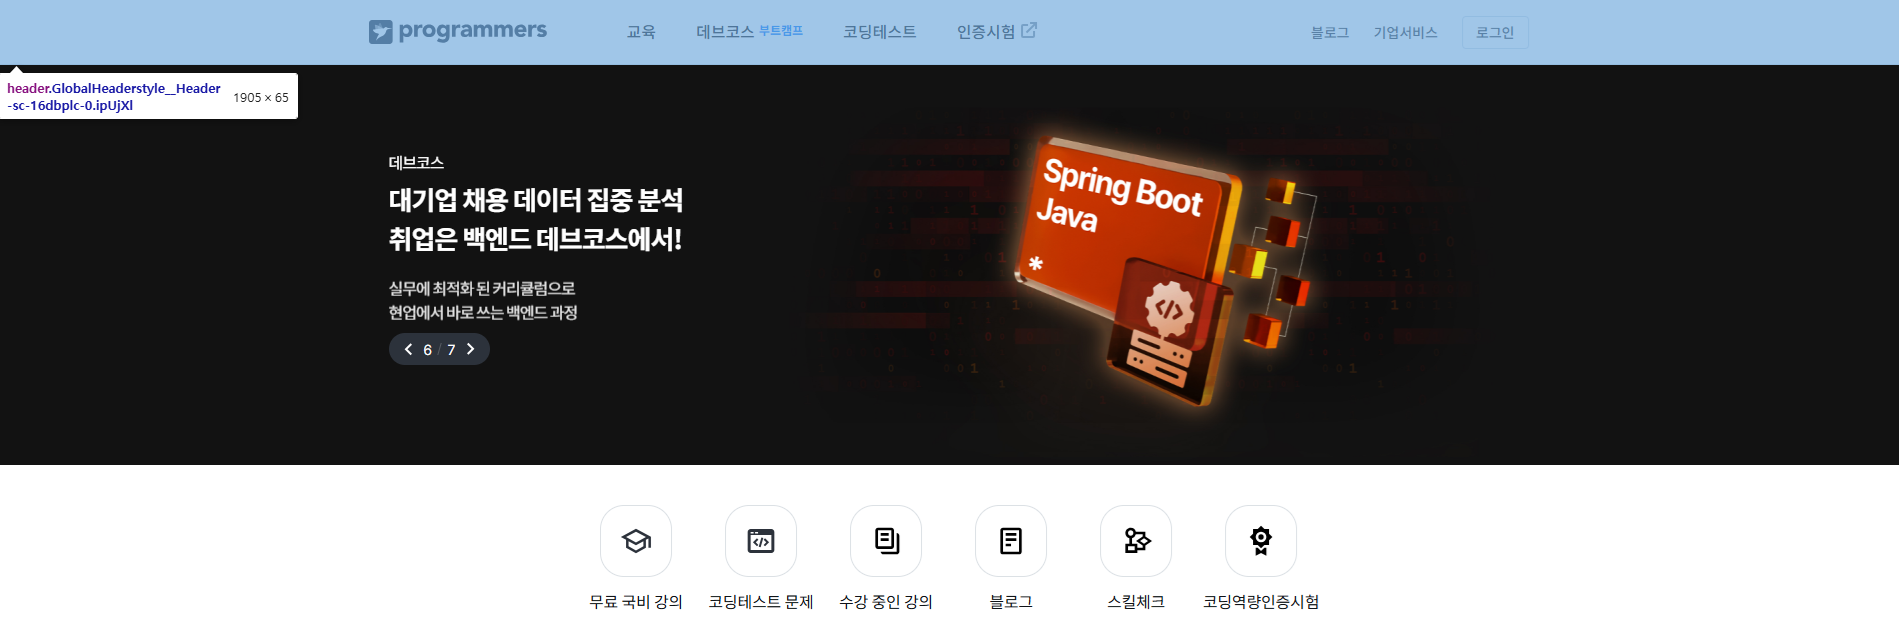Click the 로그인 button
The height and width of the screenshot is (637, 1899).
tap(1495, 33)
